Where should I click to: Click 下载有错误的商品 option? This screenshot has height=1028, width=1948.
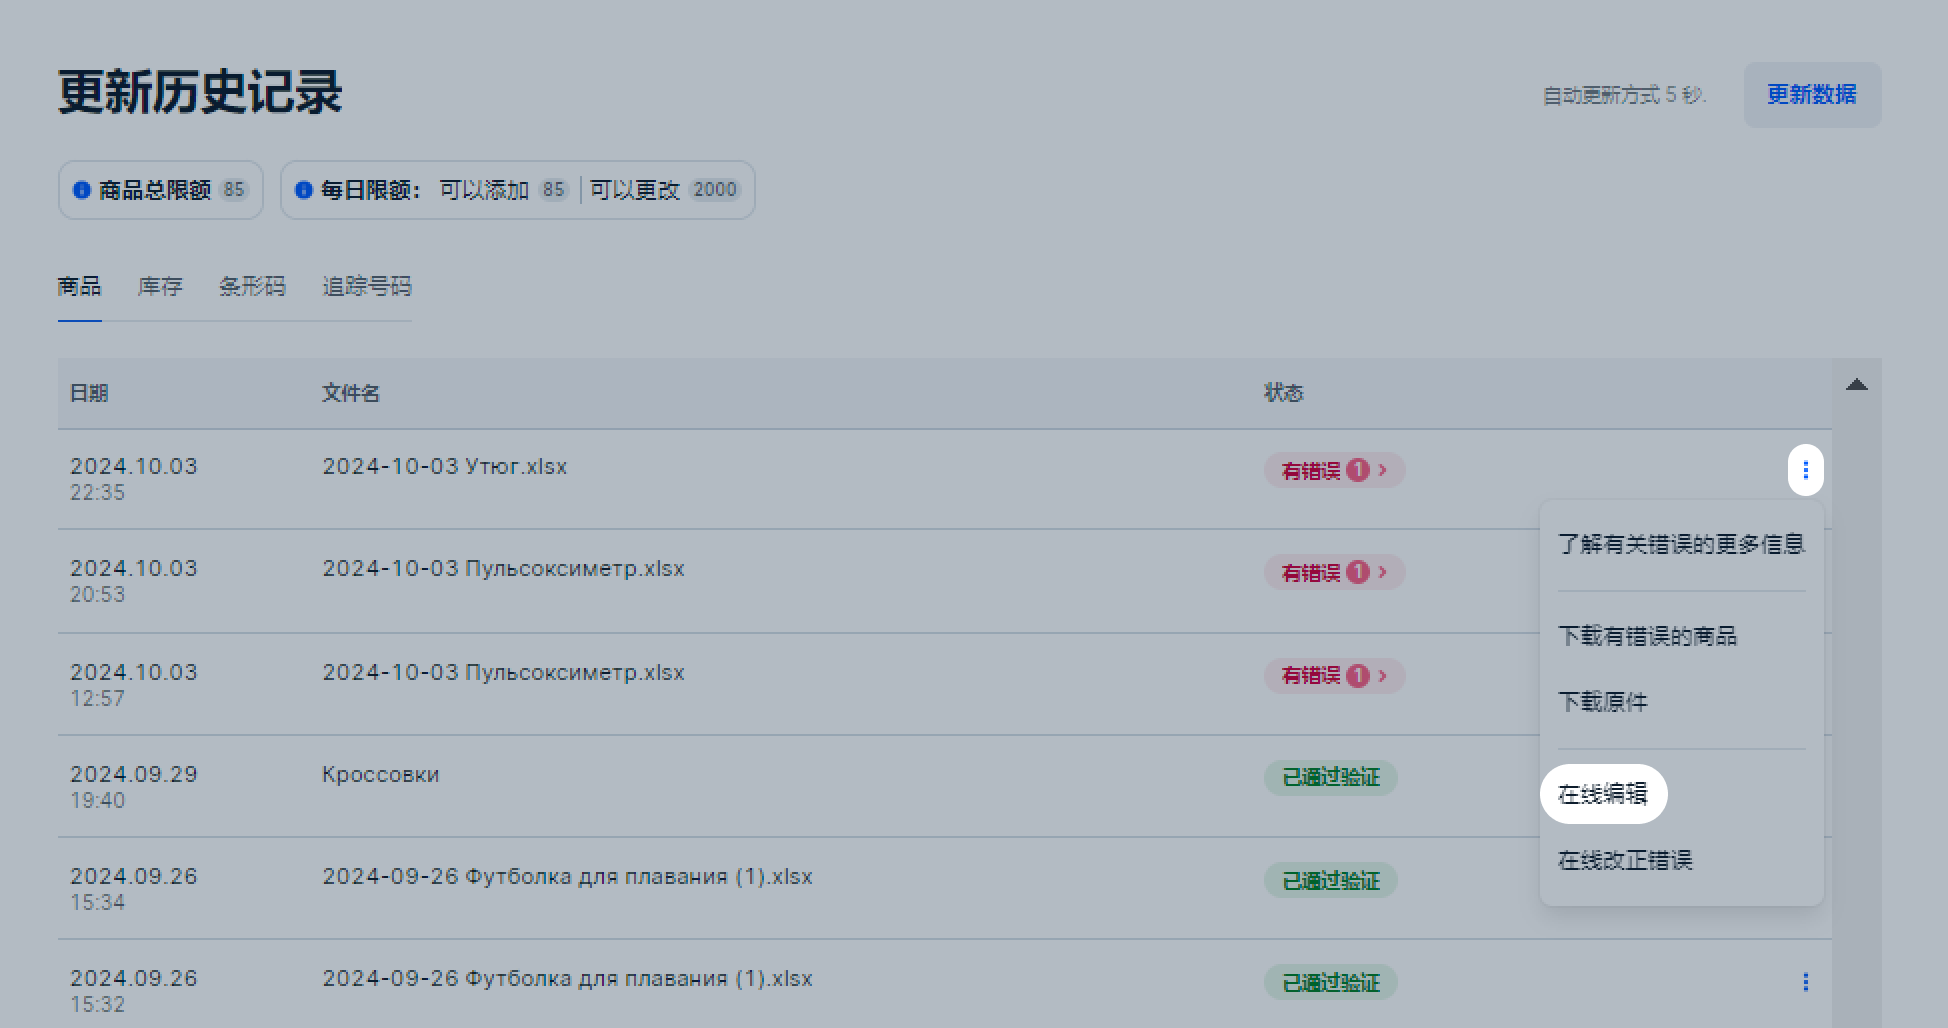click(1650, 636)
